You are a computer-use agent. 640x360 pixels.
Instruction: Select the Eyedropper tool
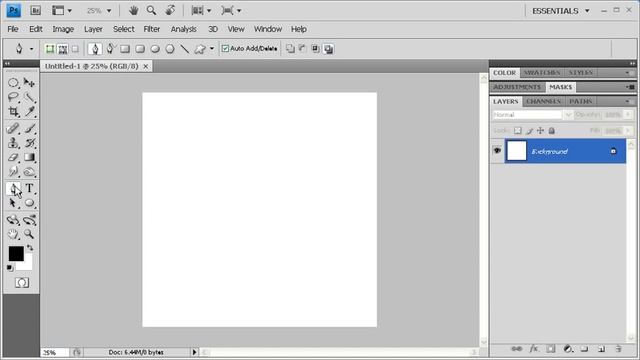(29, 111)
